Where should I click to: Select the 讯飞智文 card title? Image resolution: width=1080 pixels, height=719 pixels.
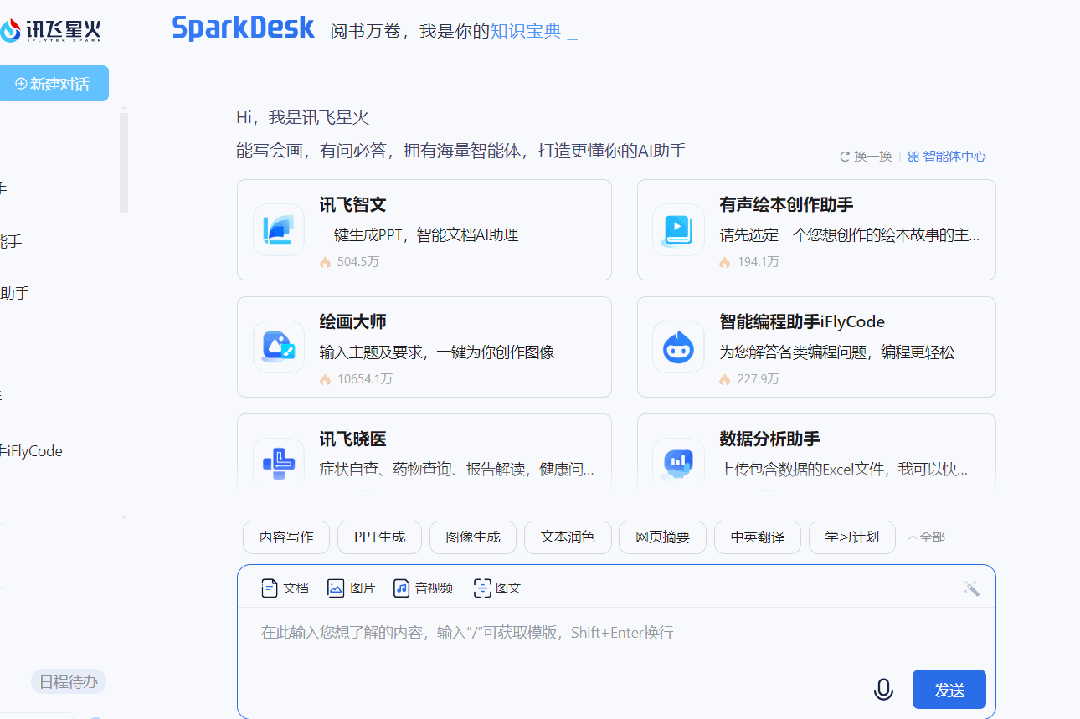coord(353,205)
